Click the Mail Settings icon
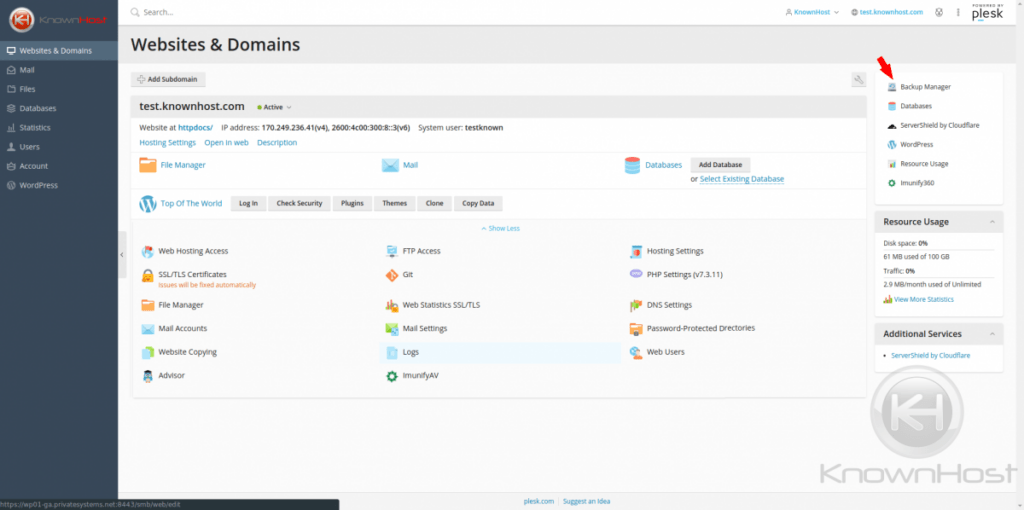The image size is (1024, 510). point(392,328)
